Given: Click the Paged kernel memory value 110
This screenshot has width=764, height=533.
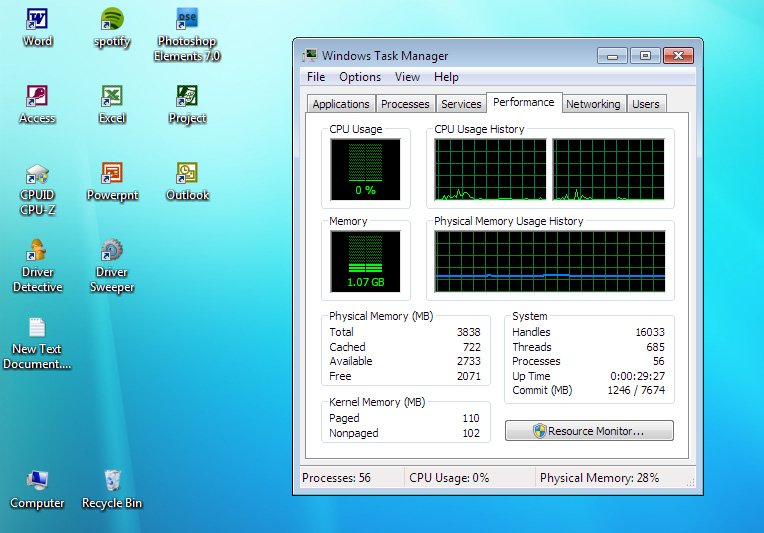Looking at the screenshot, I should [471, 418].
